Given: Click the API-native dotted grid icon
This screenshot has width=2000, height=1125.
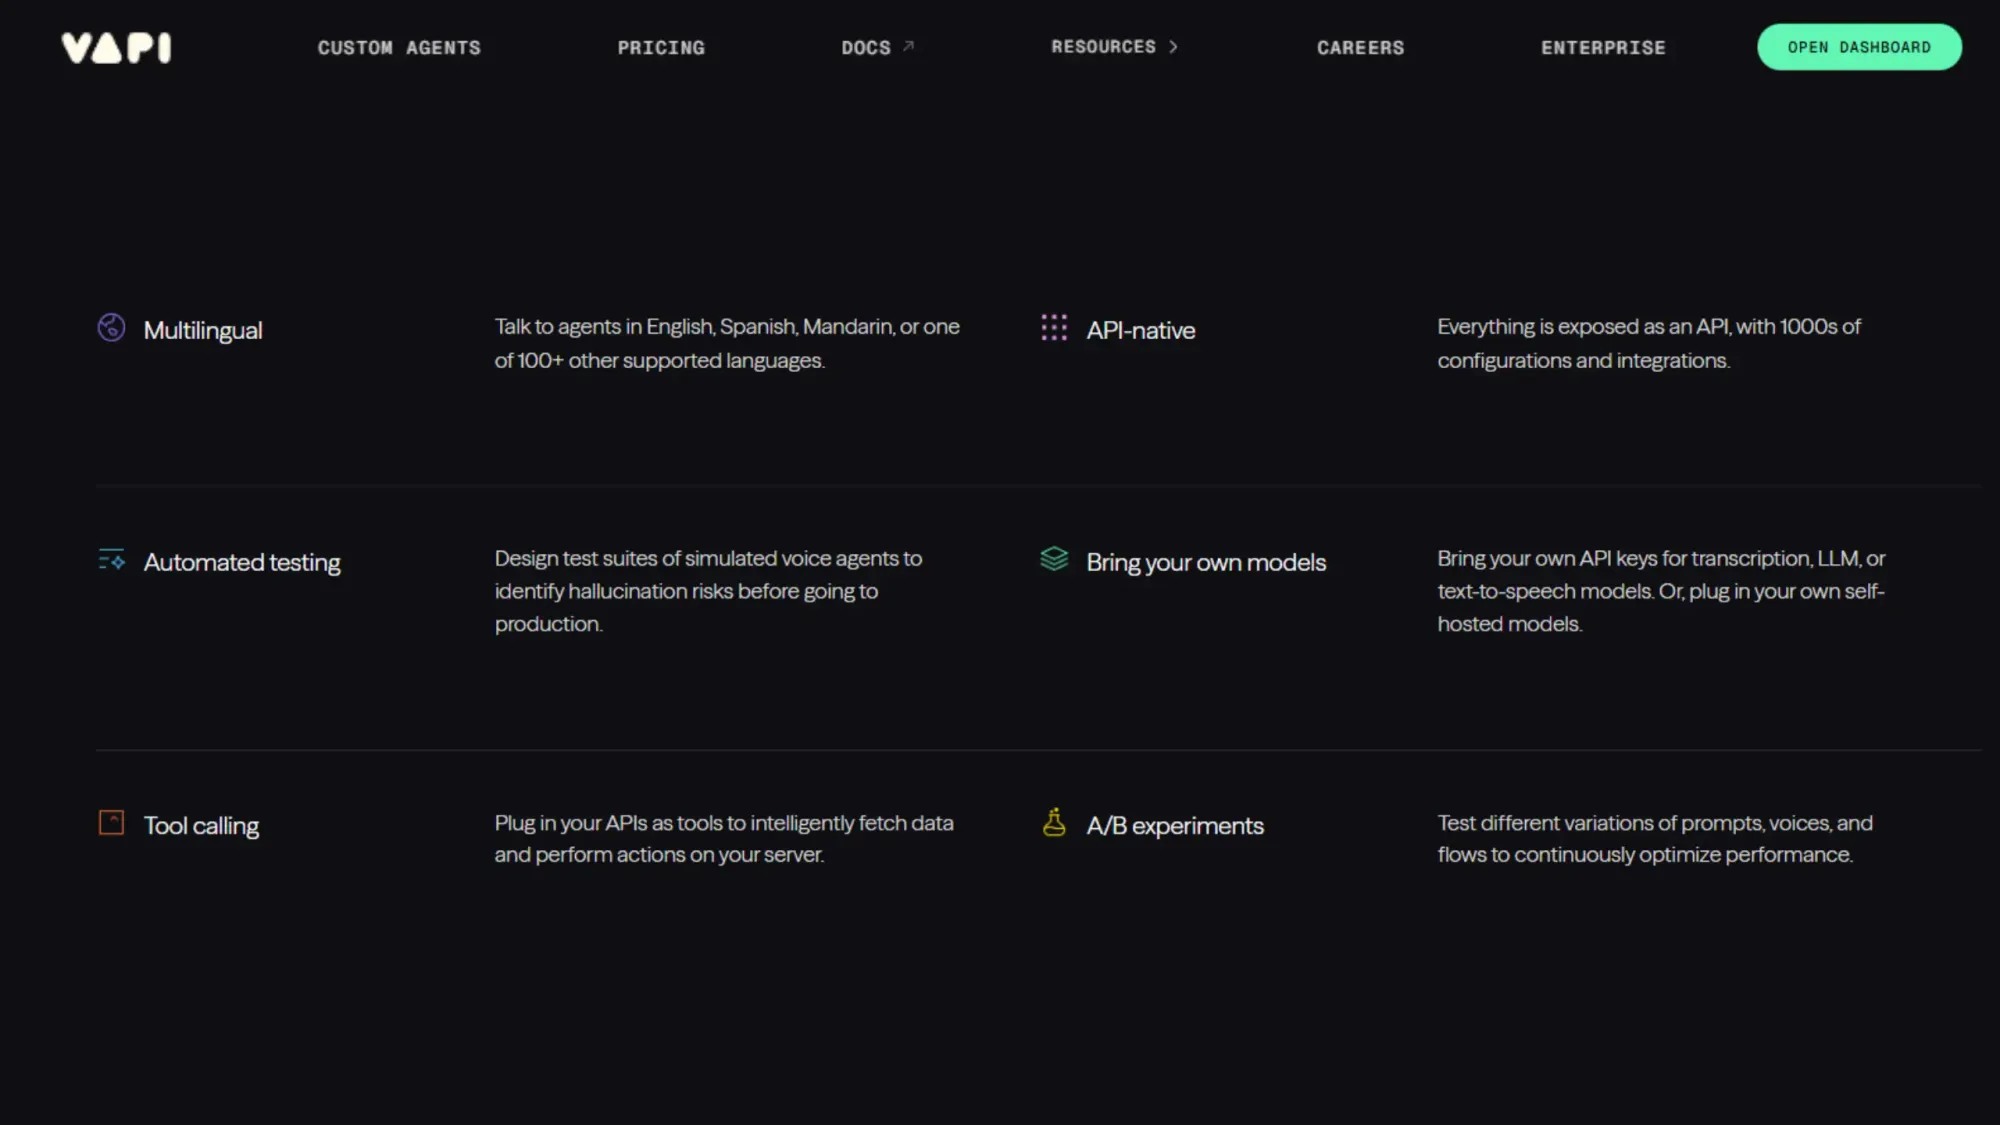Looking at the screenshot, I should click(x=1054, y=327).
